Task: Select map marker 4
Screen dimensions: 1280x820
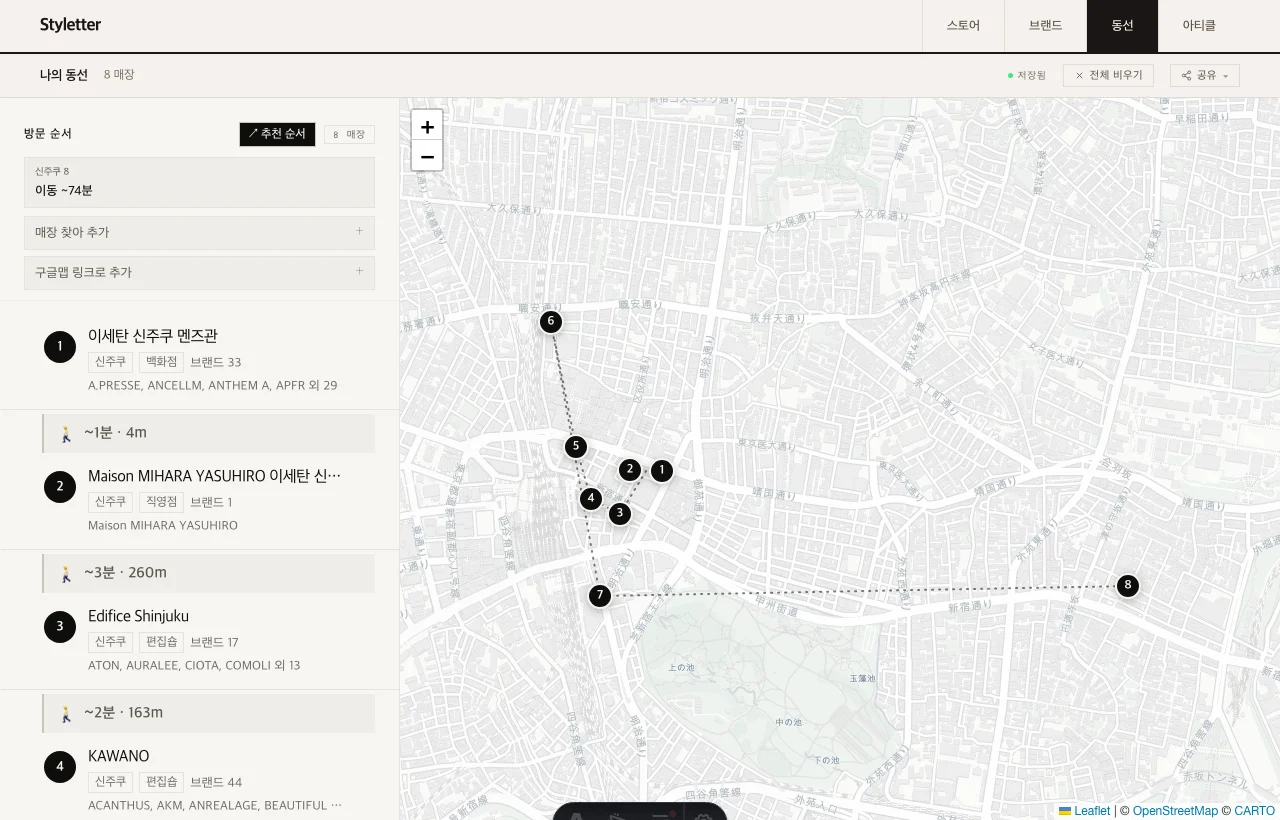Action: (x=590, y=497)
